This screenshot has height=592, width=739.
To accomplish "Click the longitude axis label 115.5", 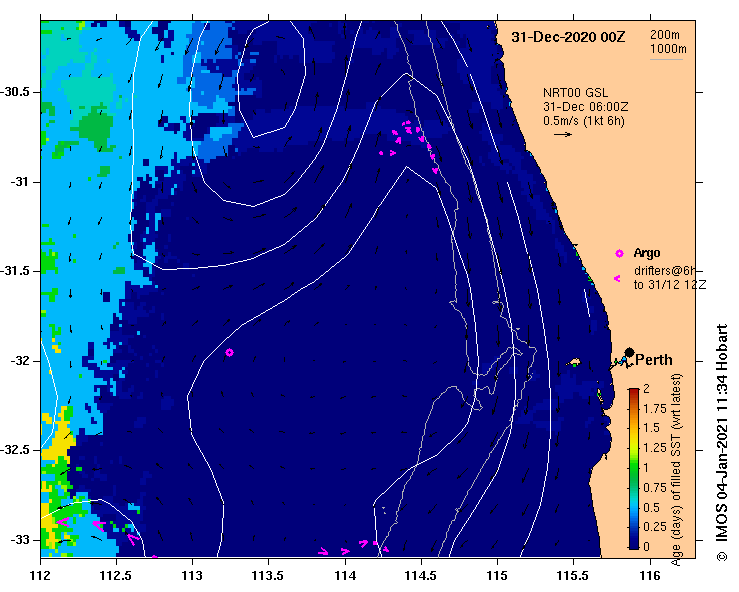I will coord(573,575).
